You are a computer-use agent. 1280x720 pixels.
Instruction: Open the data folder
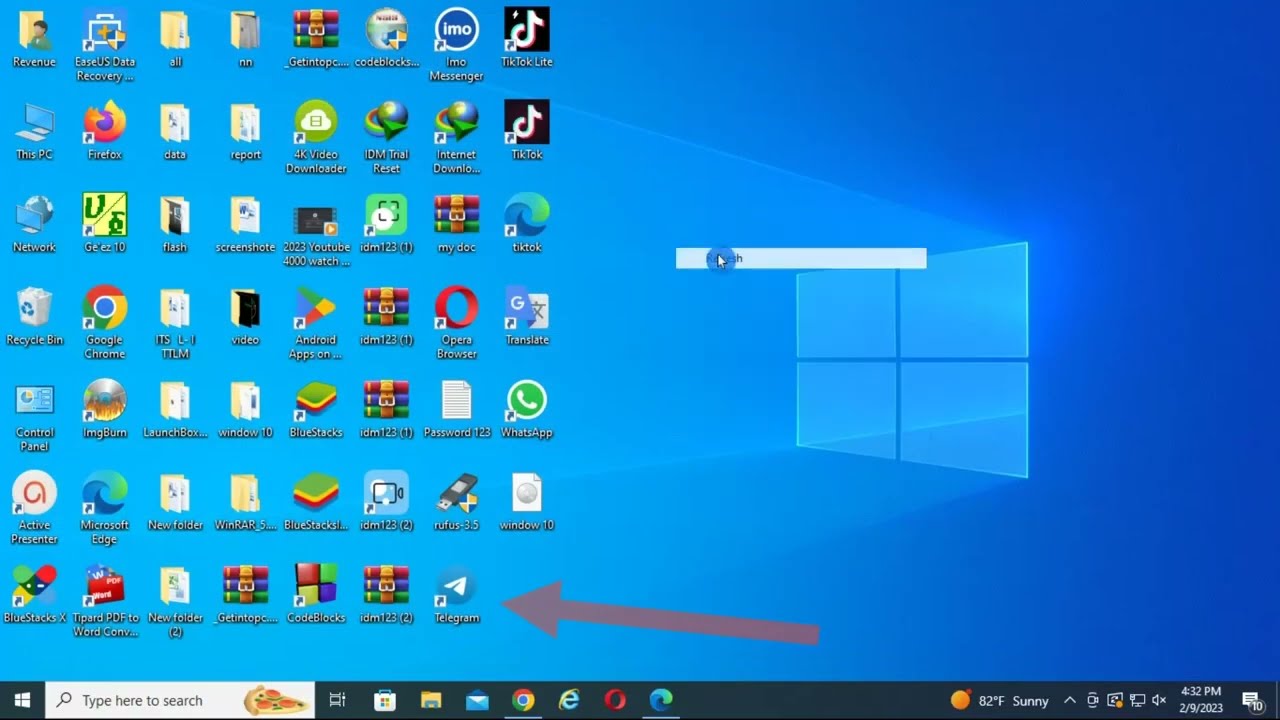(175, 131)
